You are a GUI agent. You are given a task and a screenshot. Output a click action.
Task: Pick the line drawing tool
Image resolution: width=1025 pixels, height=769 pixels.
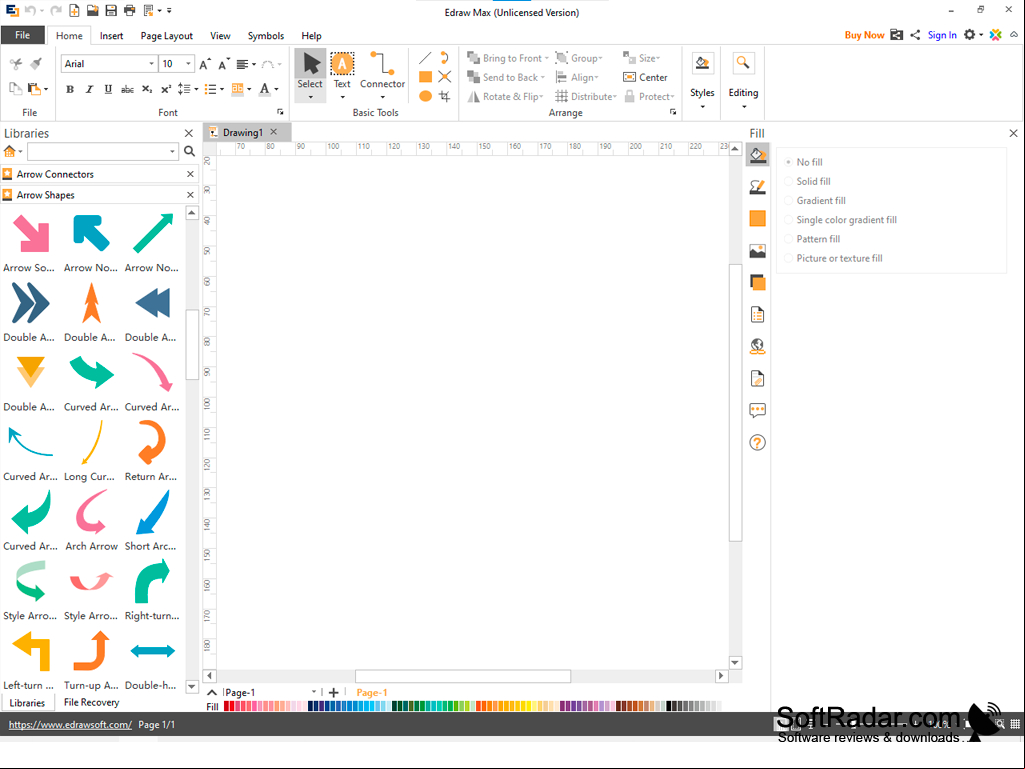pos(425,58)
